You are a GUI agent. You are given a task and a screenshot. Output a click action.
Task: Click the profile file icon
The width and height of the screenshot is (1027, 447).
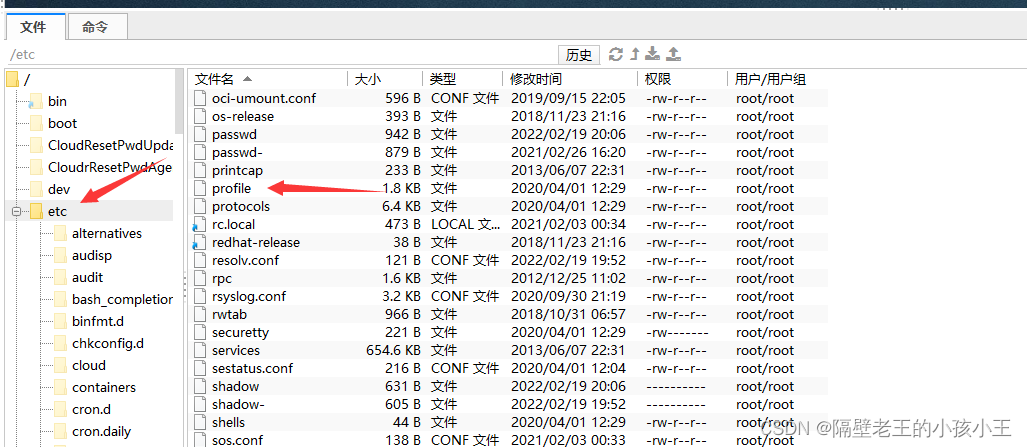(200, 188)
